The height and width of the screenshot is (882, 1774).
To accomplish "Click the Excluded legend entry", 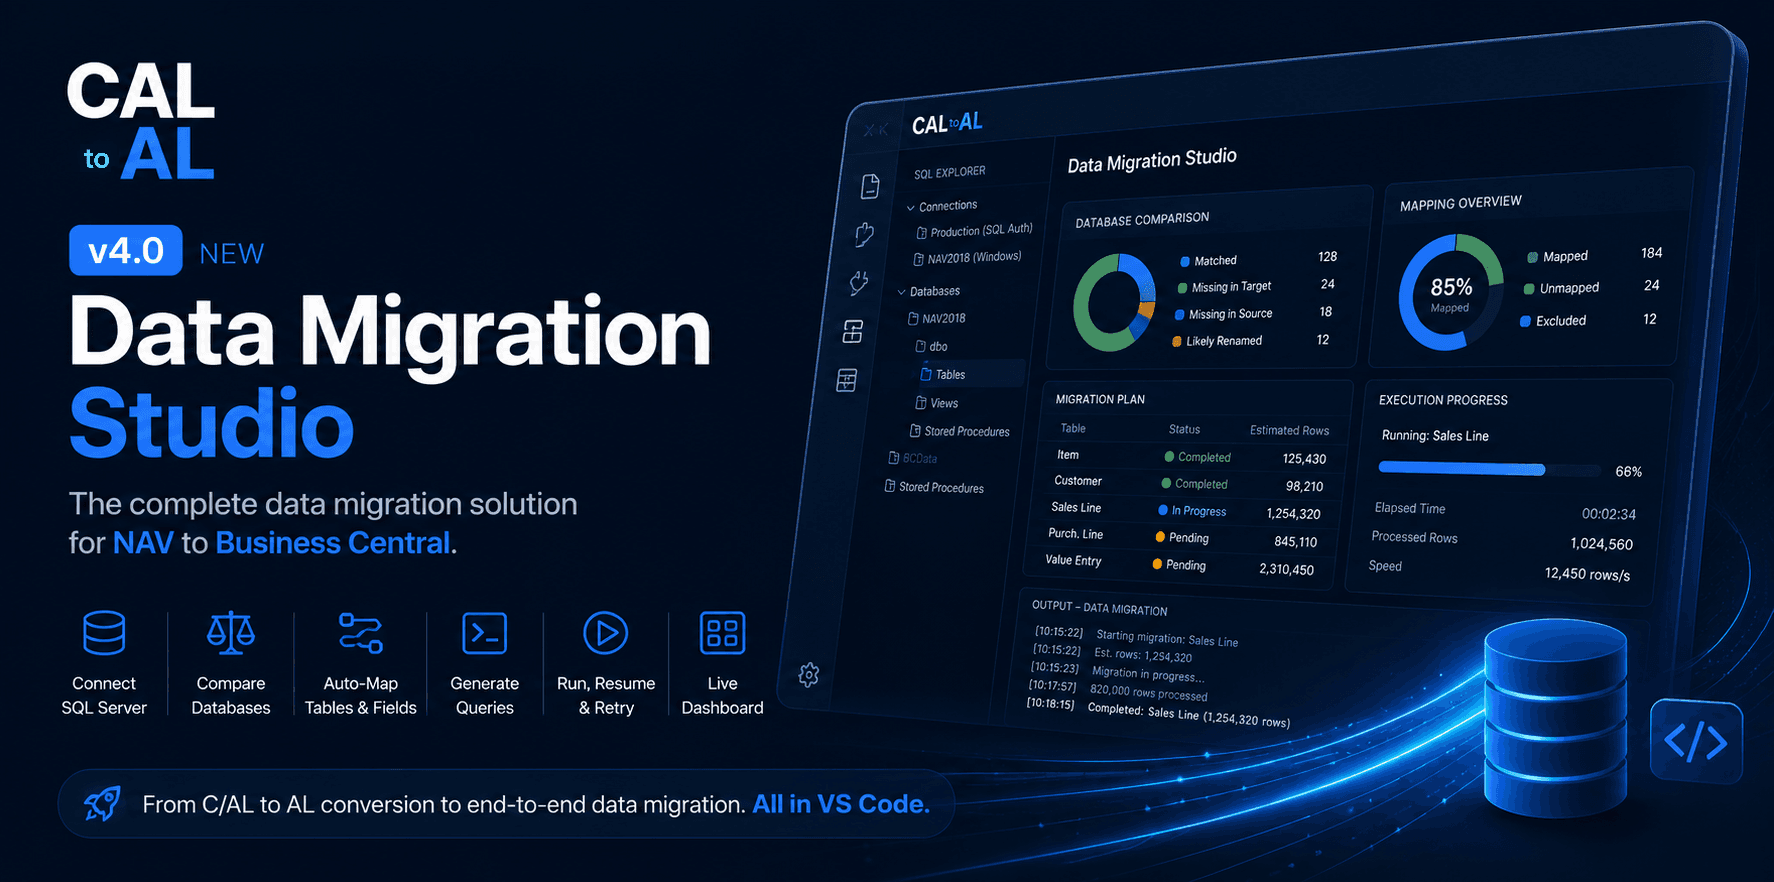I will 1553,321.
